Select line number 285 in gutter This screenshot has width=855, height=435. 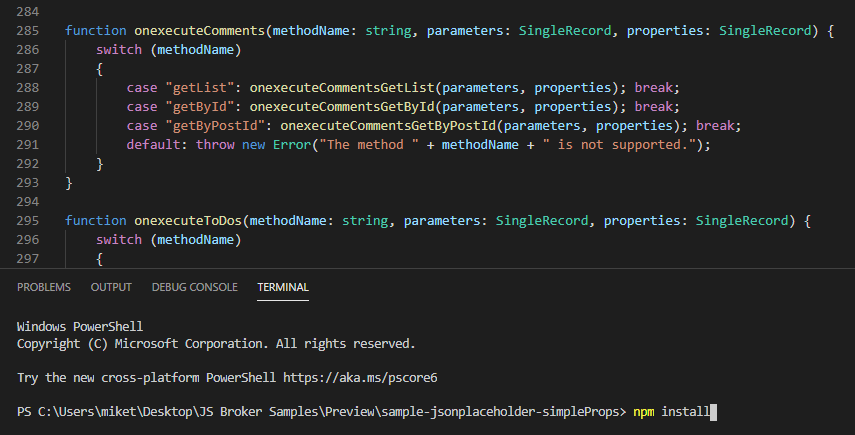(x=28, y=31)
